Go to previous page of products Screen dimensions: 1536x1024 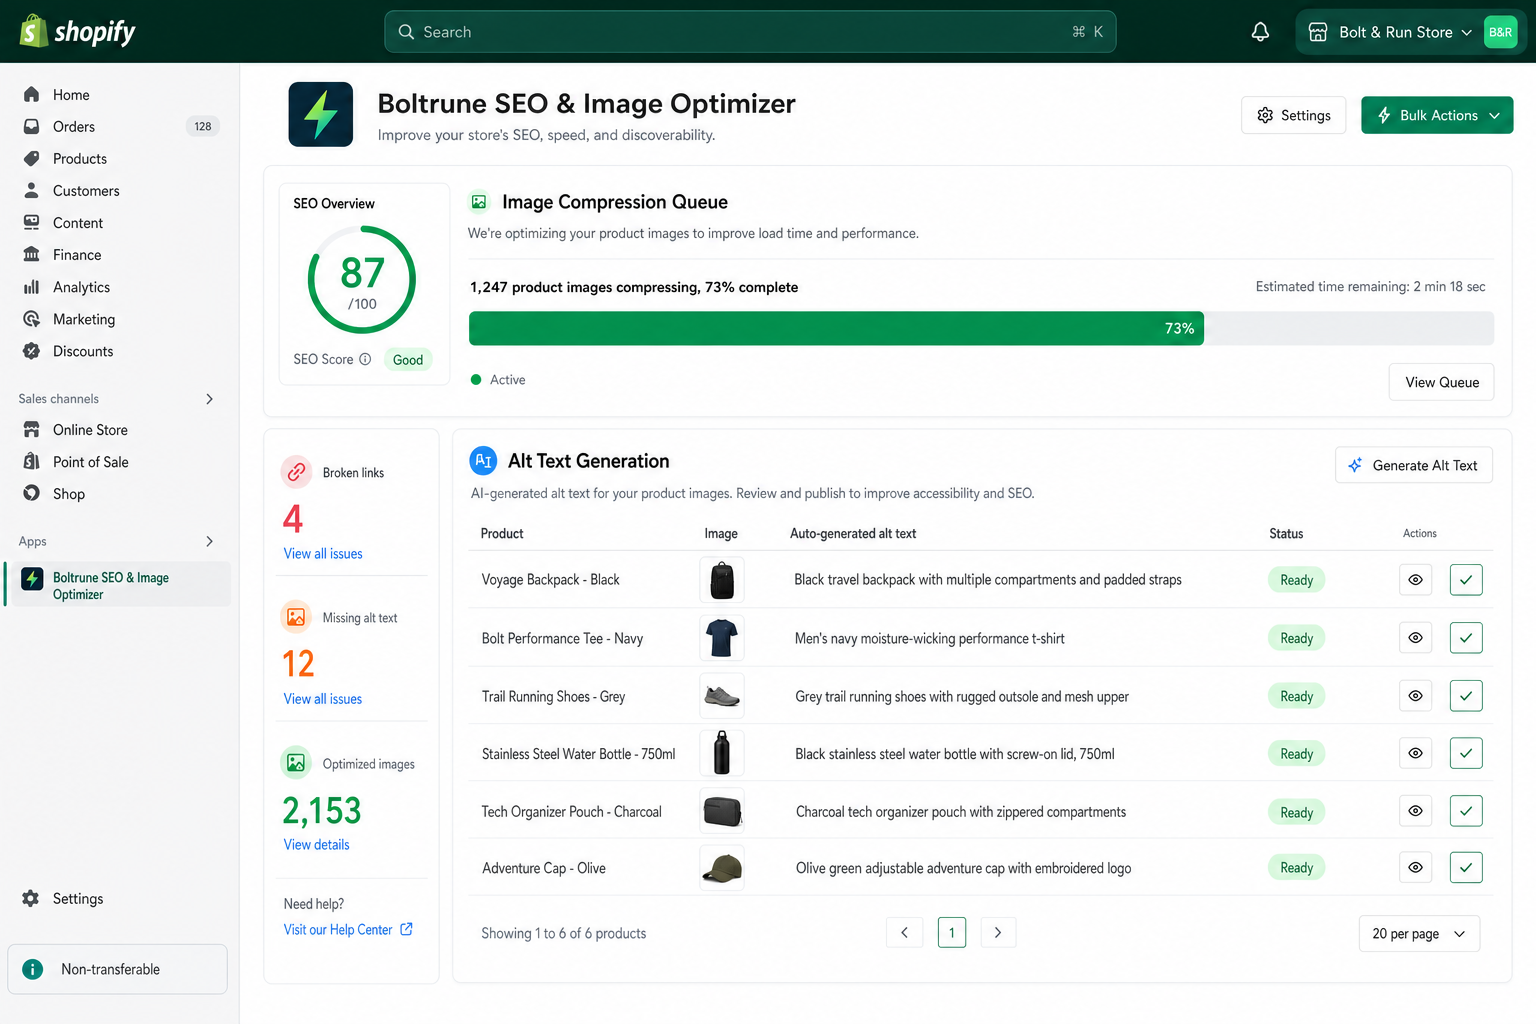click(904, 932)
